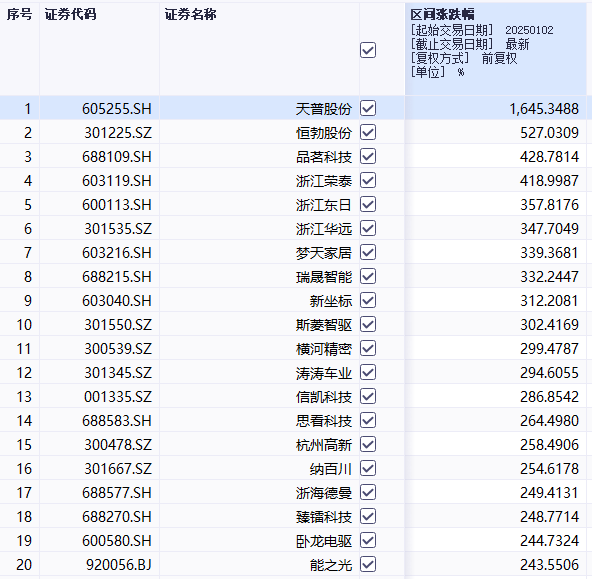Image resolution: width=592 pixels, height=579 pixels.
Task: Click the value 312.2081 for 新坐标
Action: coord(549,301)
